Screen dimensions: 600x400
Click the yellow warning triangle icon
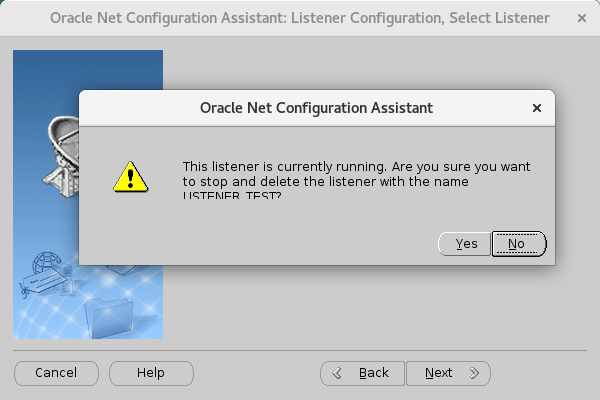tap(130, 177)
